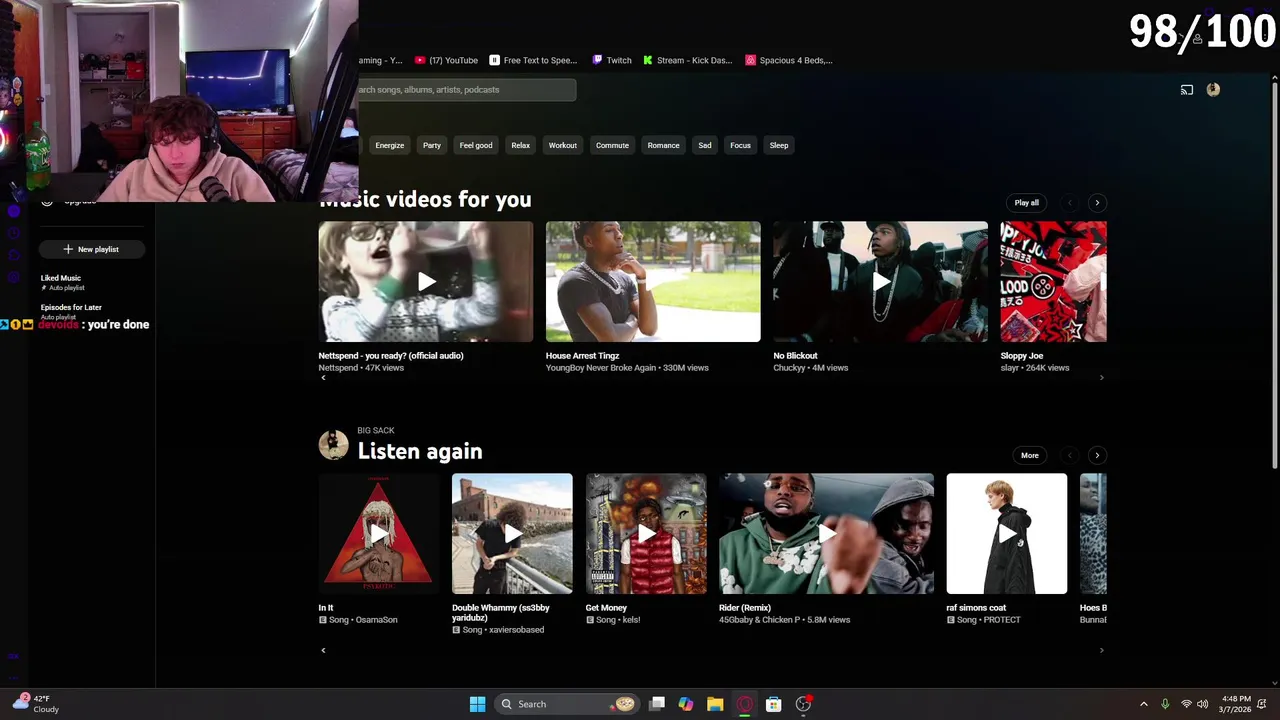Play the Nettspend 'you ready?' video
This screenshot has width=1280, height=720.
[x=426, y=282]
